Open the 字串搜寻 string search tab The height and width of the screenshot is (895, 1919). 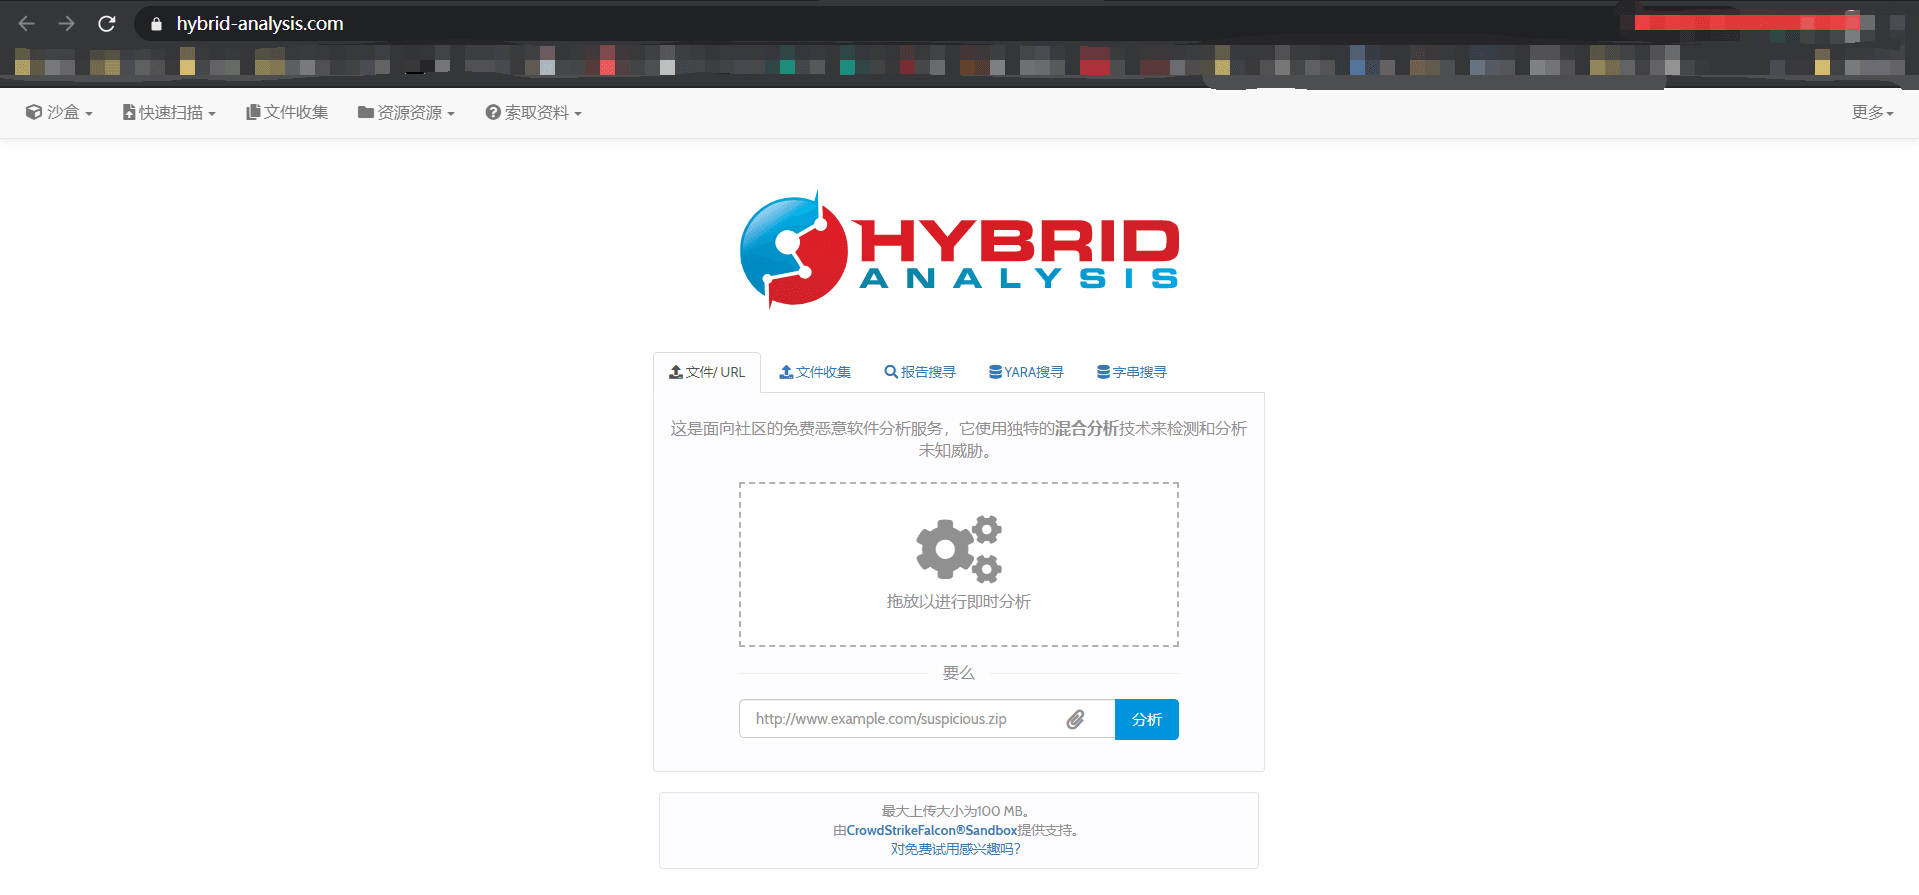click(x=1132, y=372)
